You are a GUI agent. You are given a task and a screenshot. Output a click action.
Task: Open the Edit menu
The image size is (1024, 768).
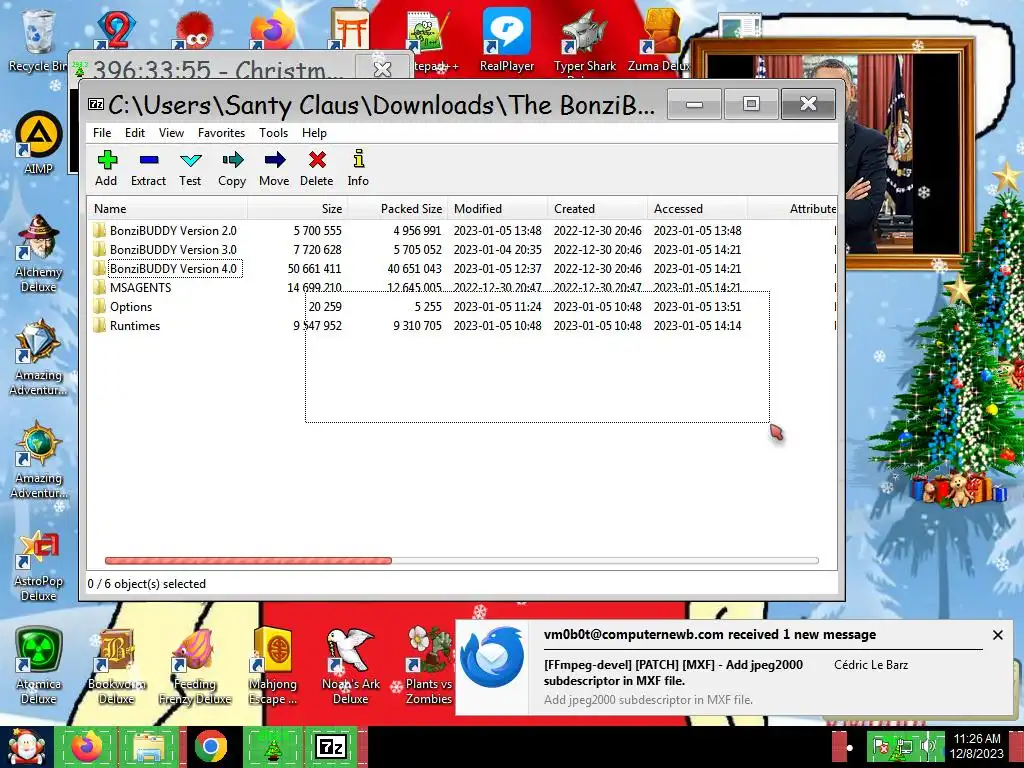click(135, 133)
